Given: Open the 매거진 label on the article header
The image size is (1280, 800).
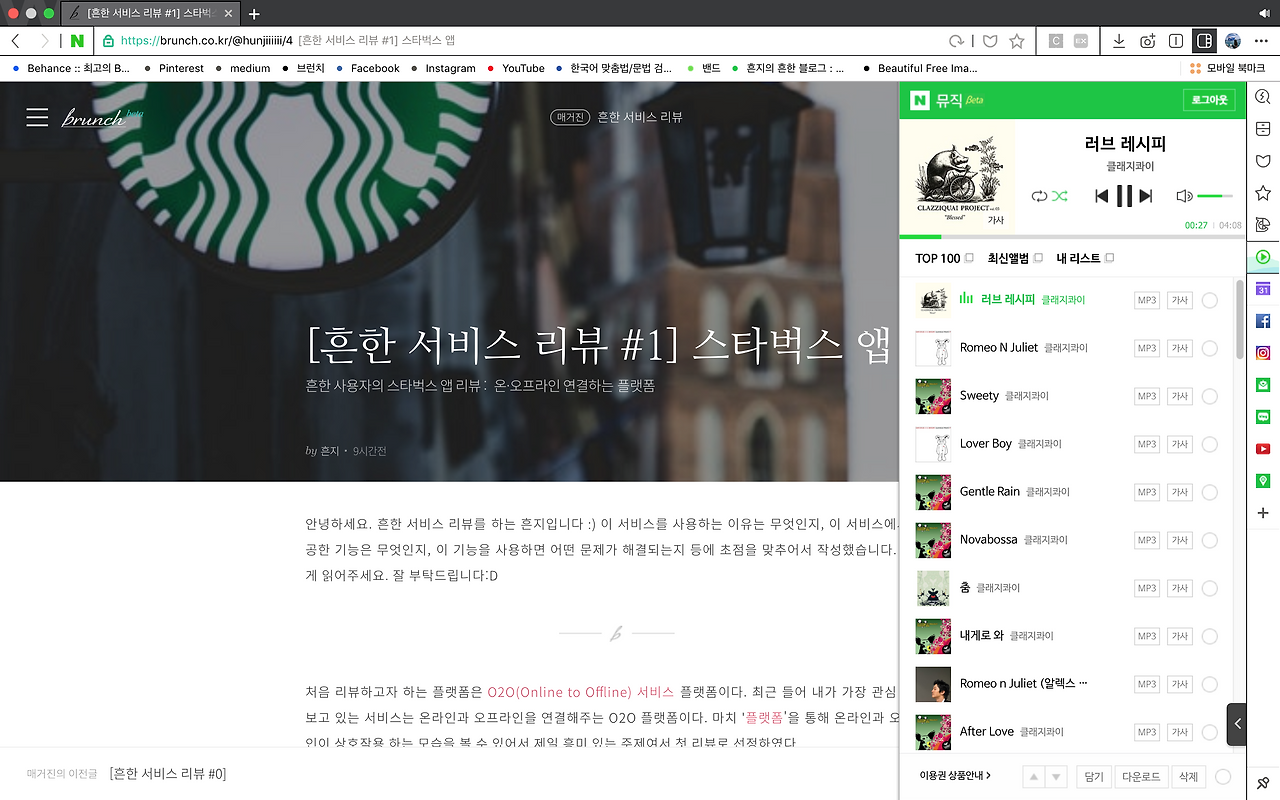Looking at the screenshot, I should click(570, 116).
